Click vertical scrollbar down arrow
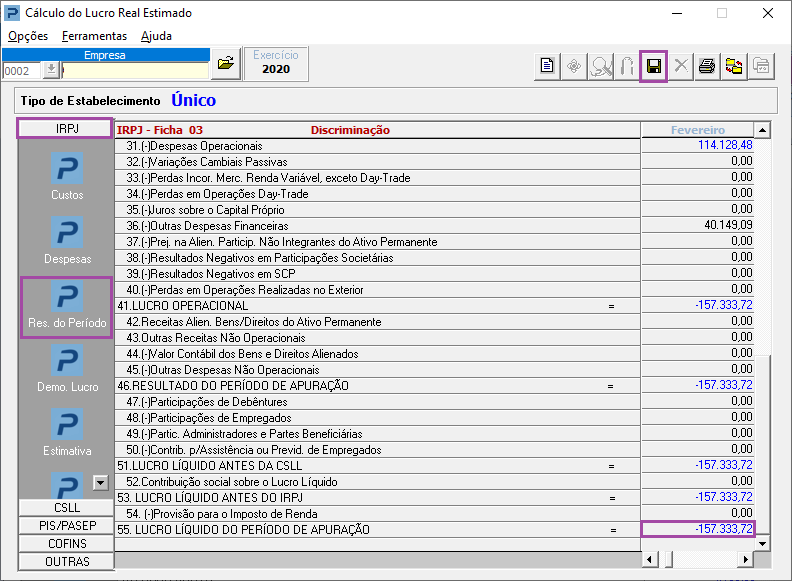This screenshot has height=581, width=792. [x=762, y=544]
